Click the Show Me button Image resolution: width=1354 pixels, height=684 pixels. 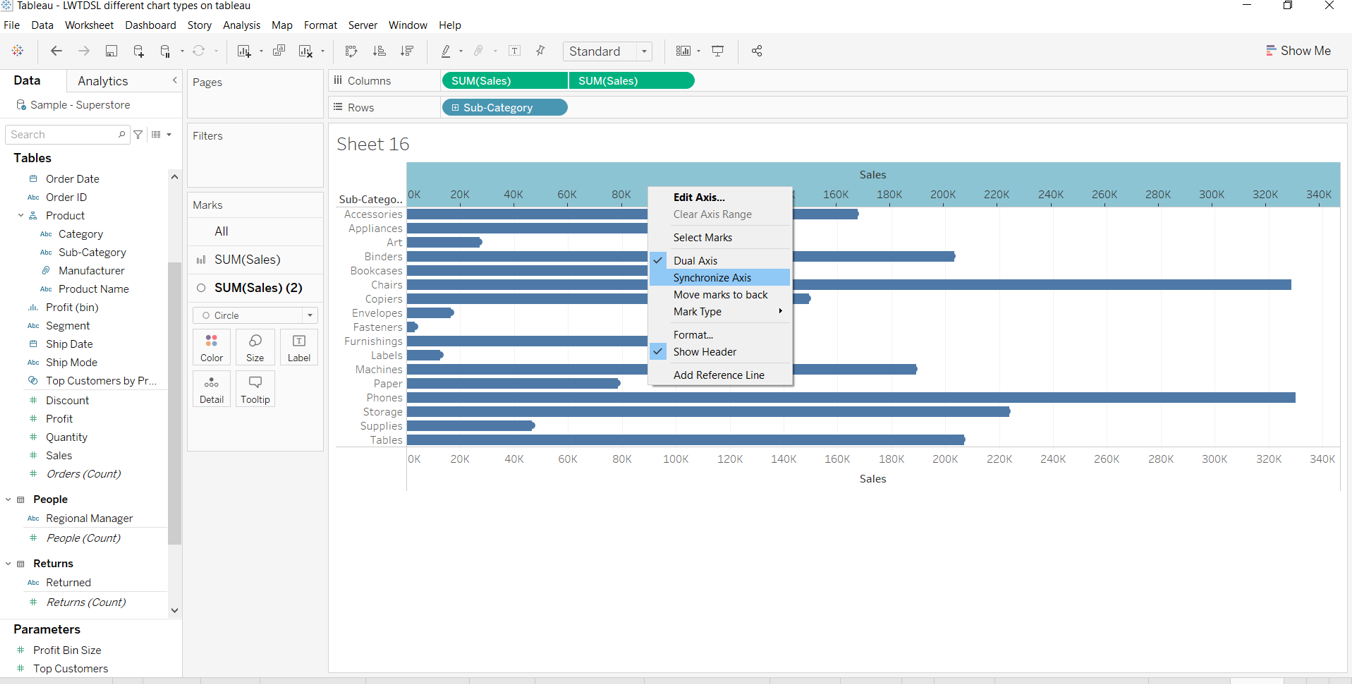click(1298, 51)
